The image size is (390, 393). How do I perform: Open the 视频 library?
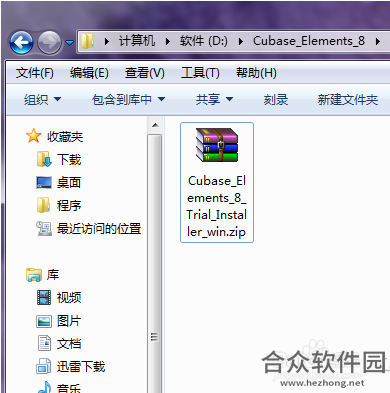(x=69, y=298)
